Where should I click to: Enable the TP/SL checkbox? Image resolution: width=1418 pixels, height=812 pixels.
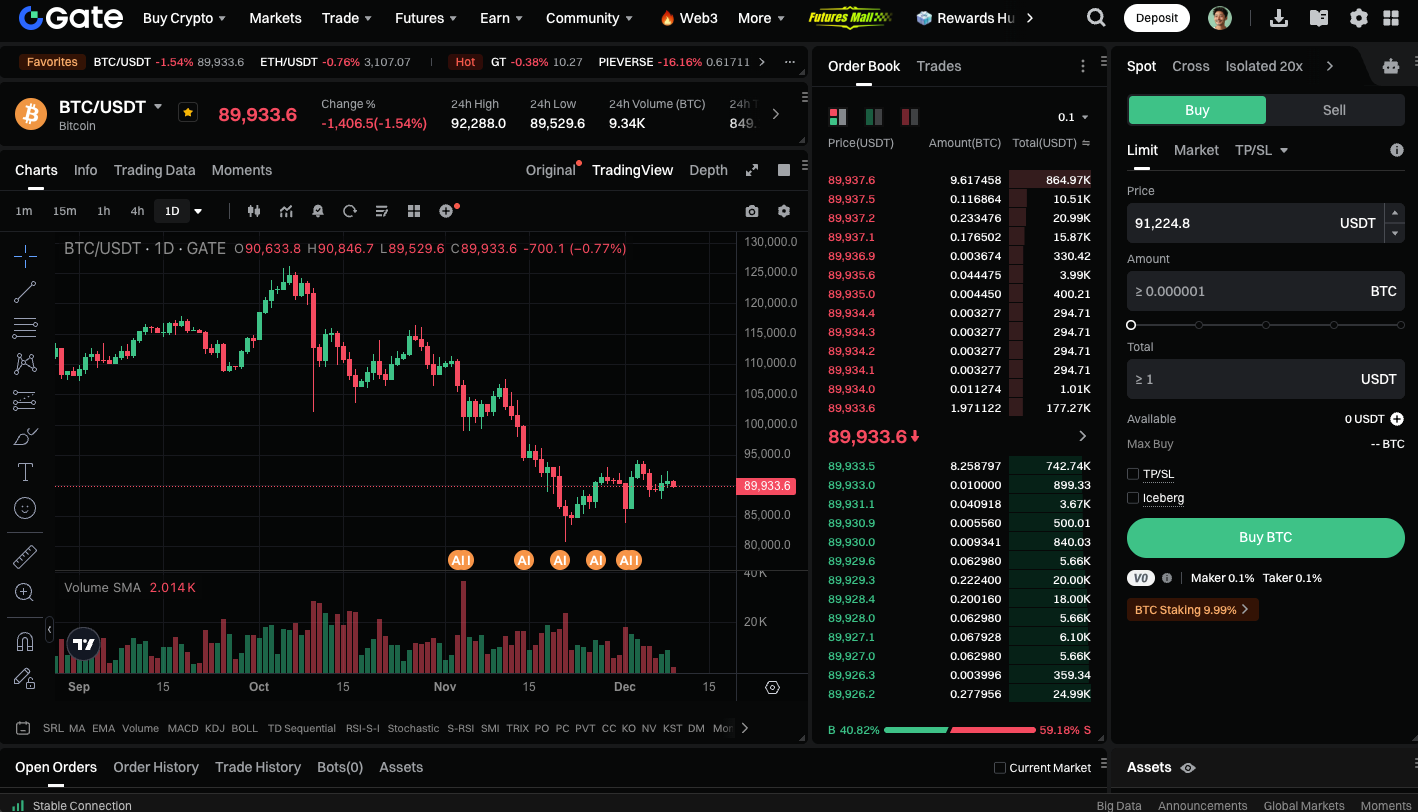[x=1133, y=474]
